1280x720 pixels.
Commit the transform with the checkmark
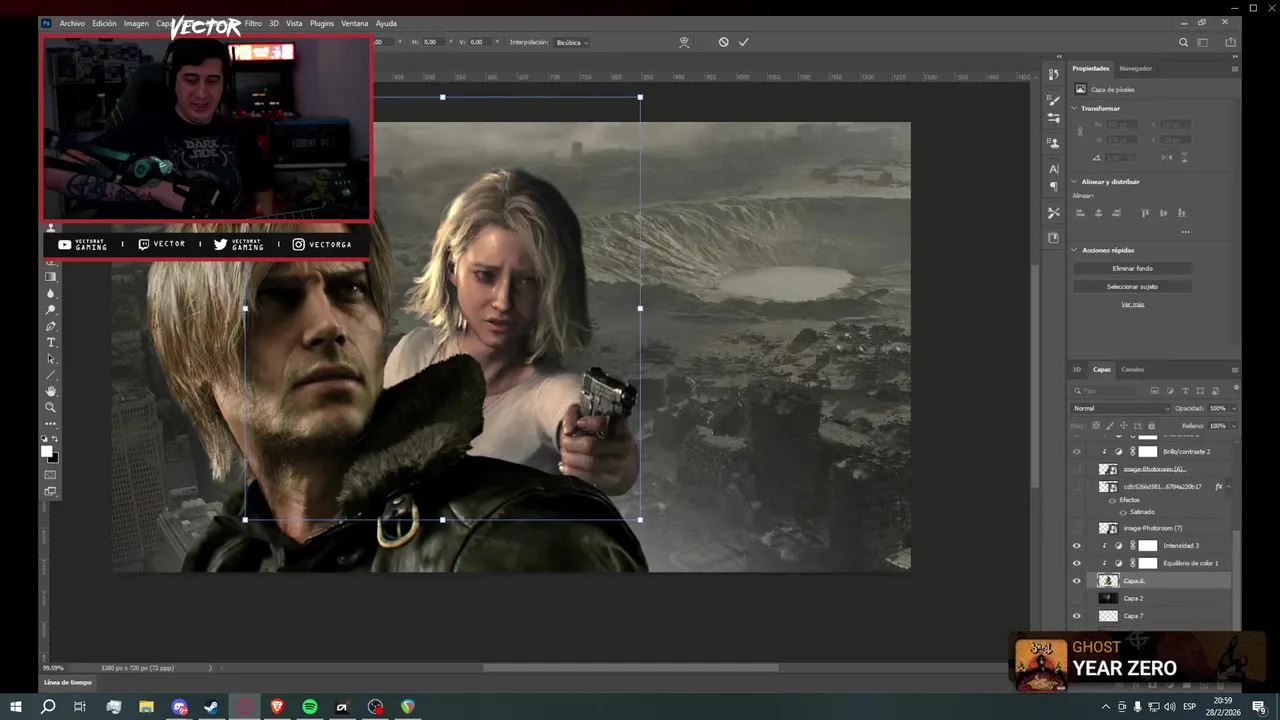point(743,42)
